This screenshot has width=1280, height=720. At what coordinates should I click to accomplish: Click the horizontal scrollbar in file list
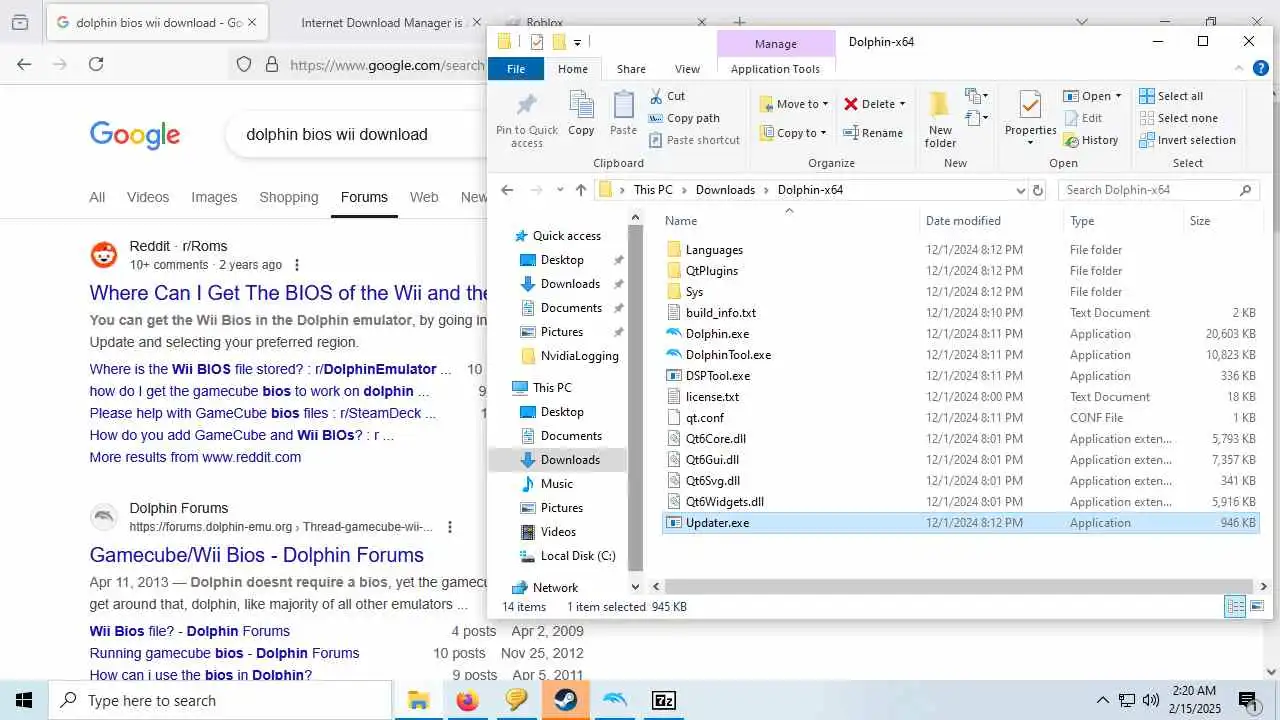point(958,587)
